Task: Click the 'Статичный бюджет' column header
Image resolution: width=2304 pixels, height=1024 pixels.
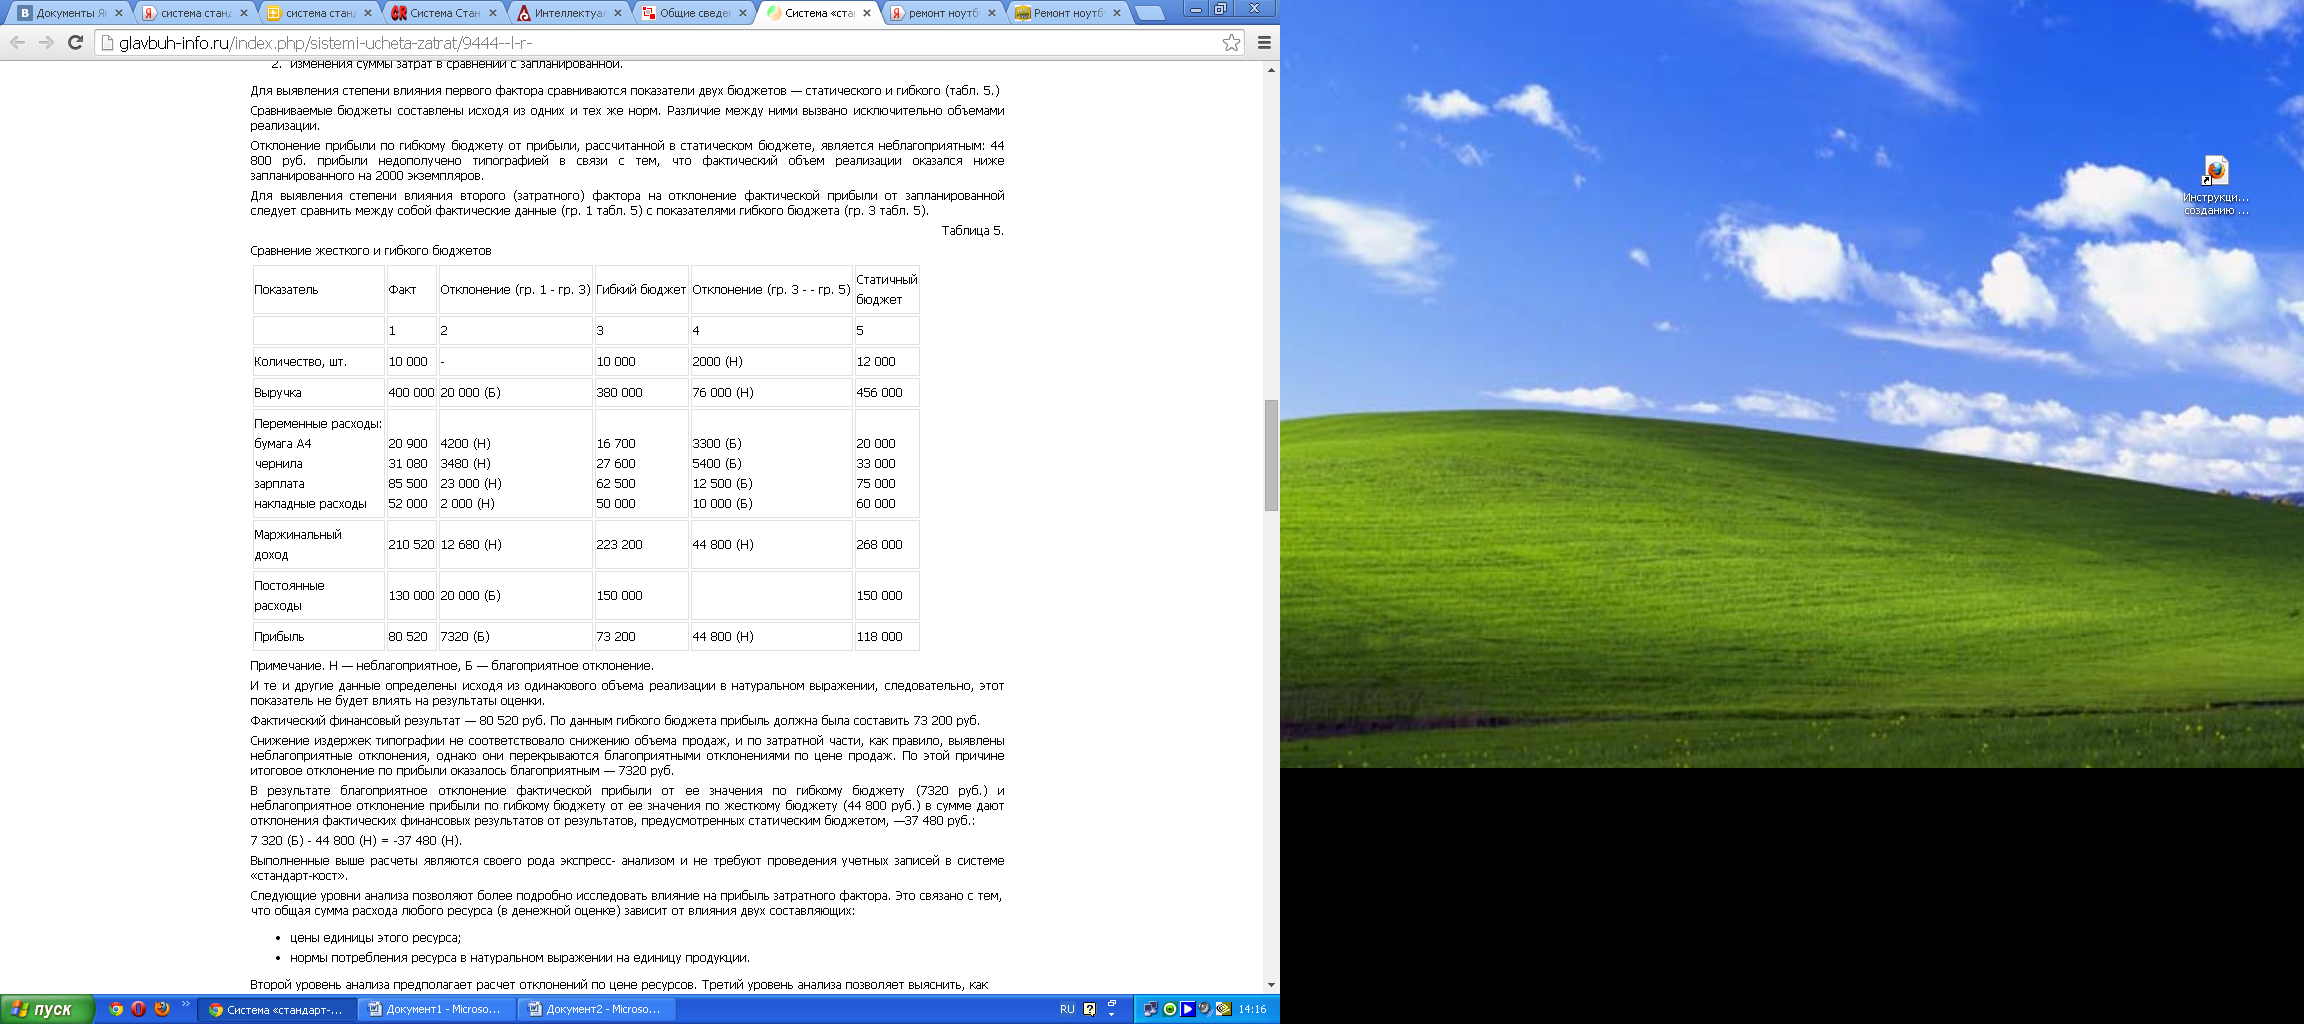Action: (886, 290)
